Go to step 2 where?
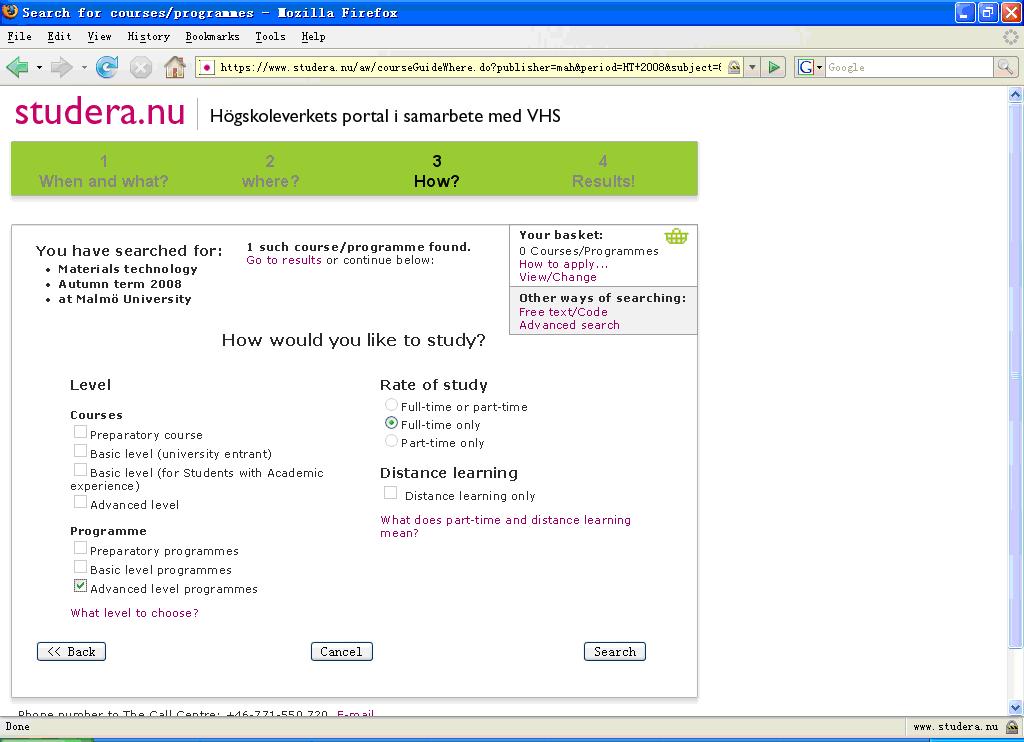 point(270,171)
